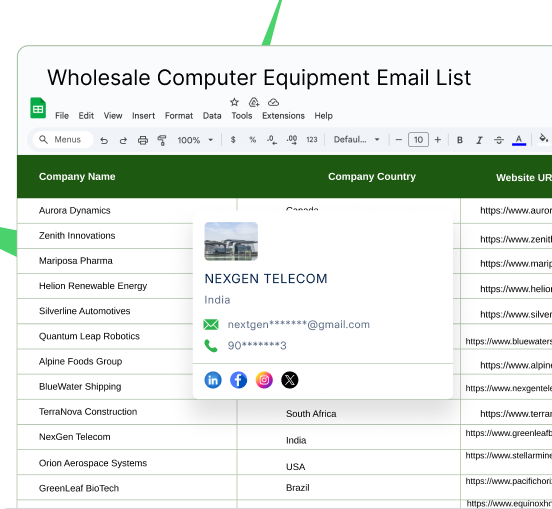Open NexGen Telecom's X profile
The width and height of the screenshot is (552, 509).
click(x=290, y=380)
